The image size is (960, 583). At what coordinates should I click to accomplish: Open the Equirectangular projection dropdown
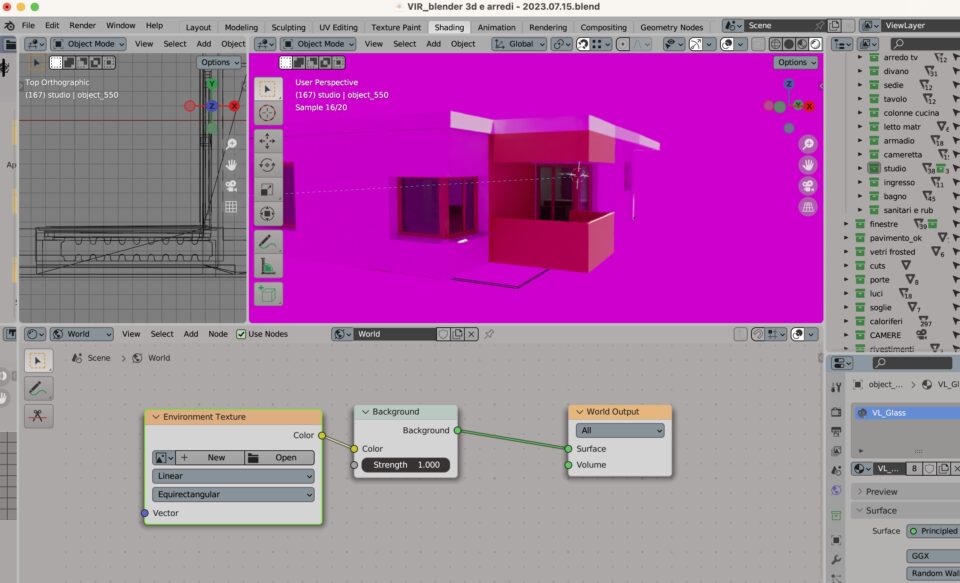point(233,494)
